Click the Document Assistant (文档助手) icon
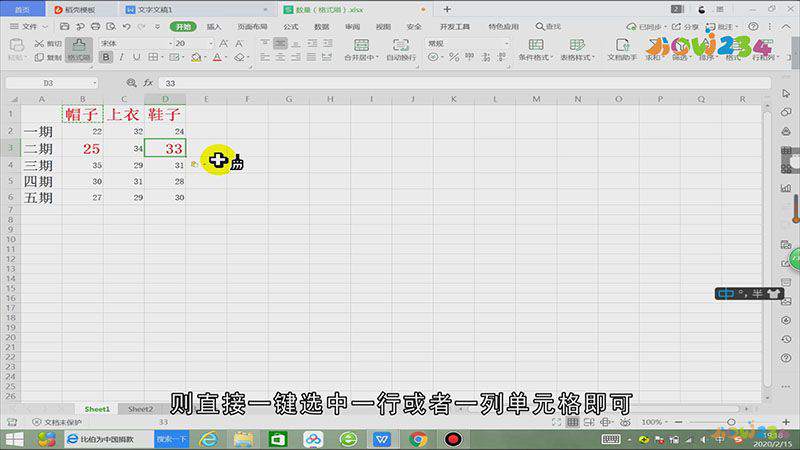Image resolution: width=800 pixels, height=450 pixels. pyautogui.click(x=622, y=45)
